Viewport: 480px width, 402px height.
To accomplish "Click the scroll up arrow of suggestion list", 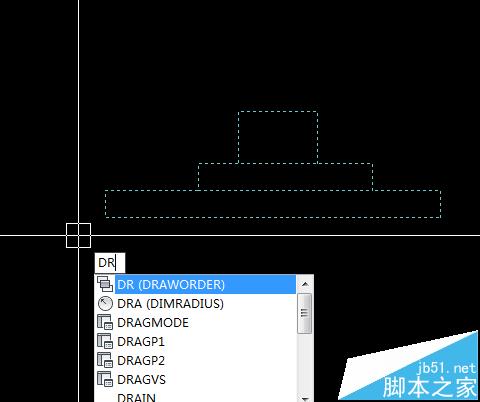I will (x=305, y=284).
